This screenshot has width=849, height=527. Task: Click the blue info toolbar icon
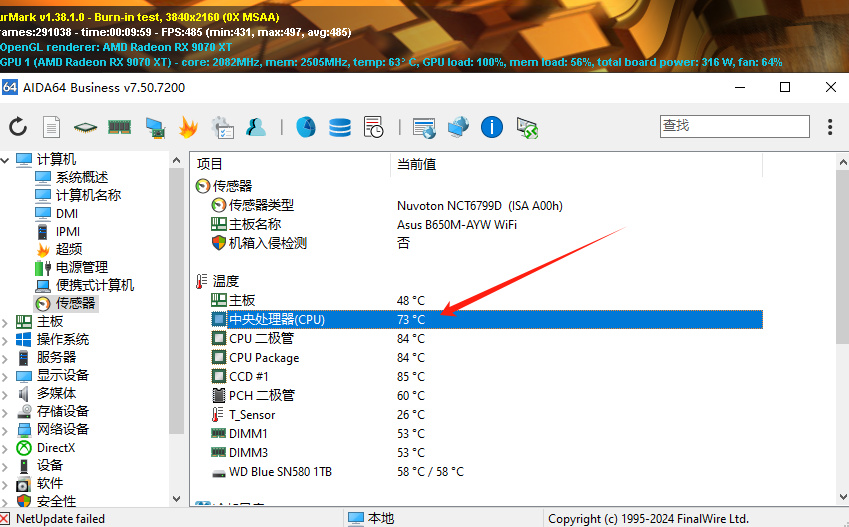(x=492, y=127)
